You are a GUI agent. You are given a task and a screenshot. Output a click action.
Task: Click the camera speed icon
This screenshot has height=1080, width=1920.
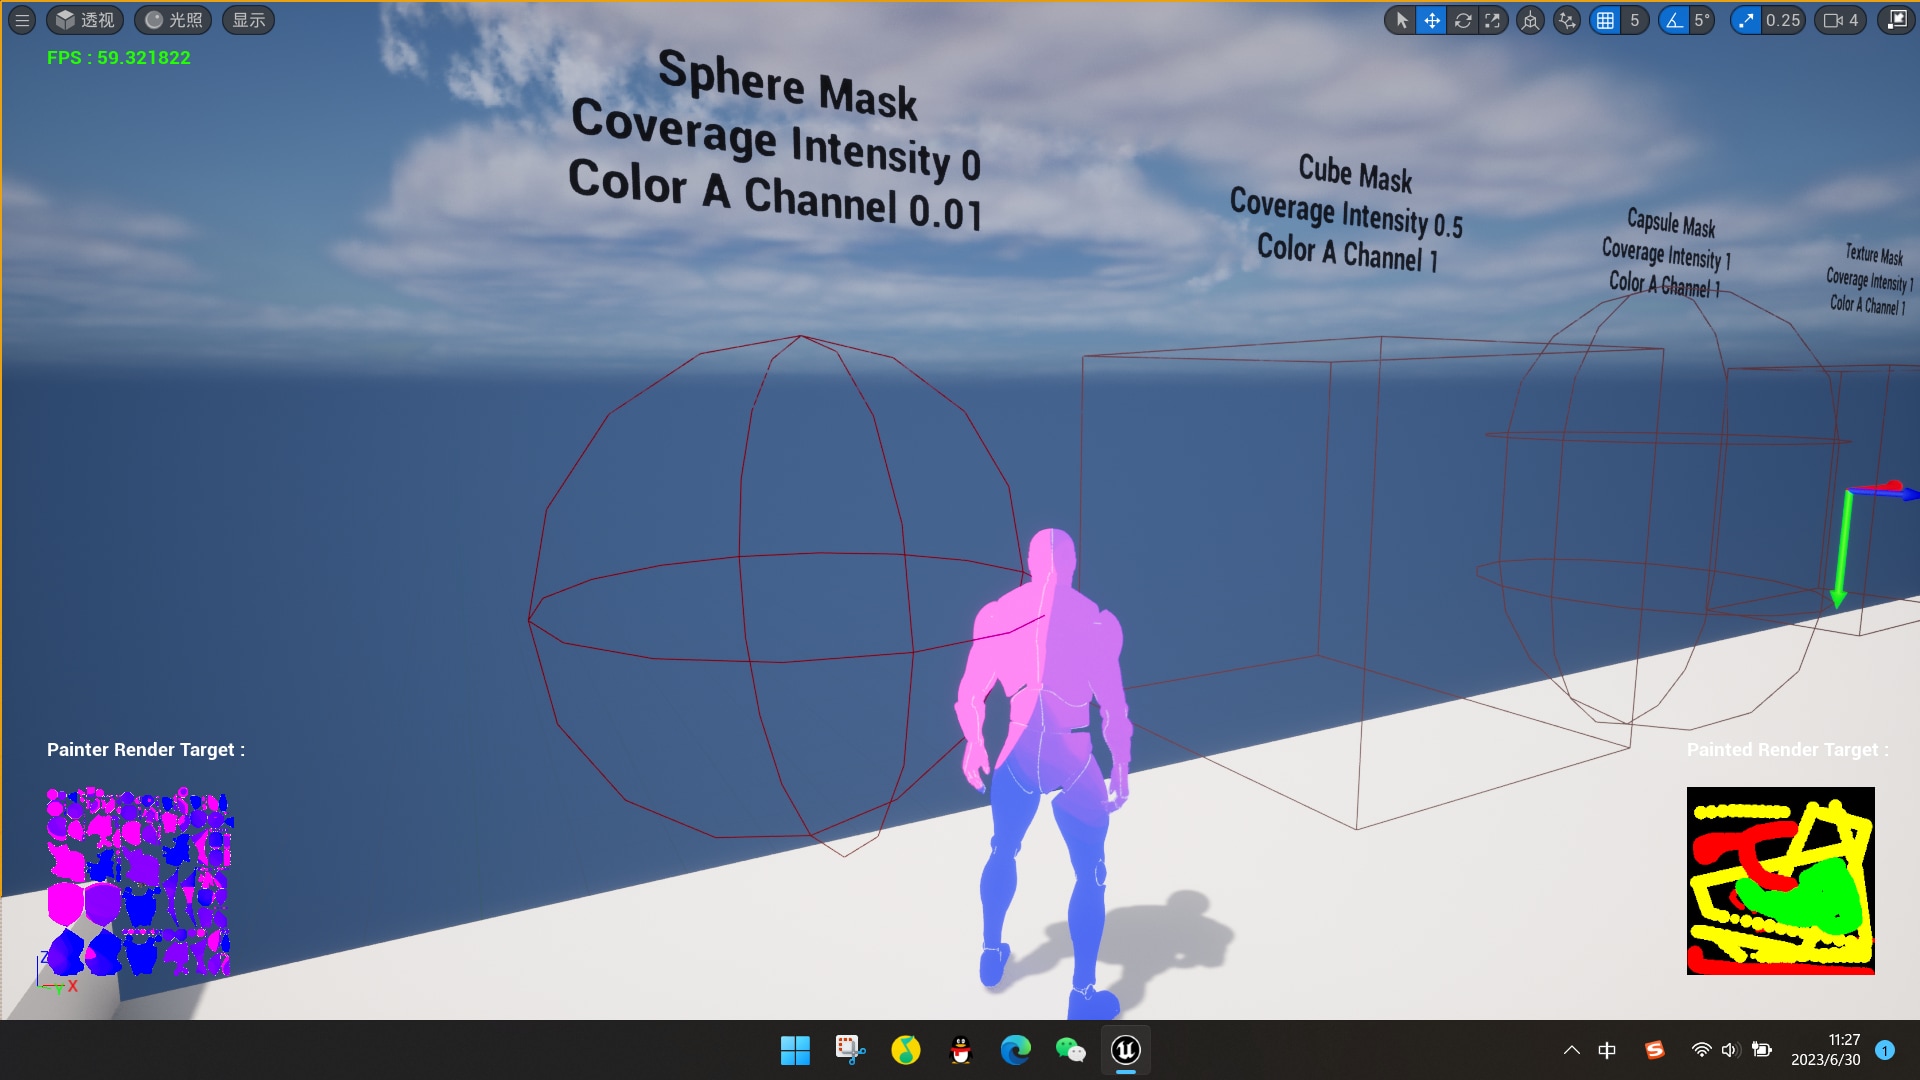[1834, 20]
